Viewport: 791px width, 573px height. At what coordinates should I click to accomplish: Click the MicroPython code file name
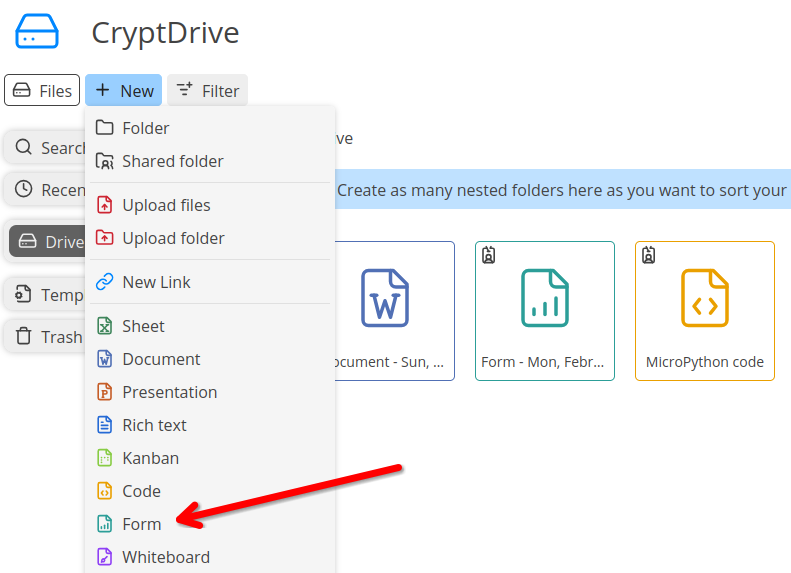(x=705, y=362)
